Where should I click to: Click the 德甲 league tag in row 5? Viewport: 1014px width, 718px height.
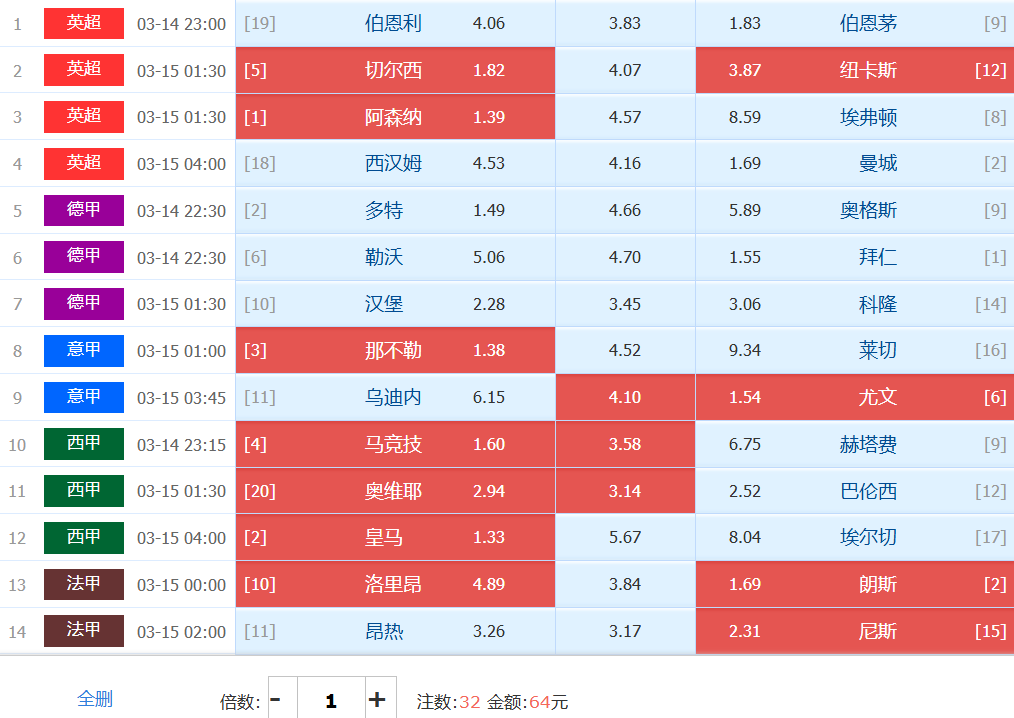coord(84,210)
